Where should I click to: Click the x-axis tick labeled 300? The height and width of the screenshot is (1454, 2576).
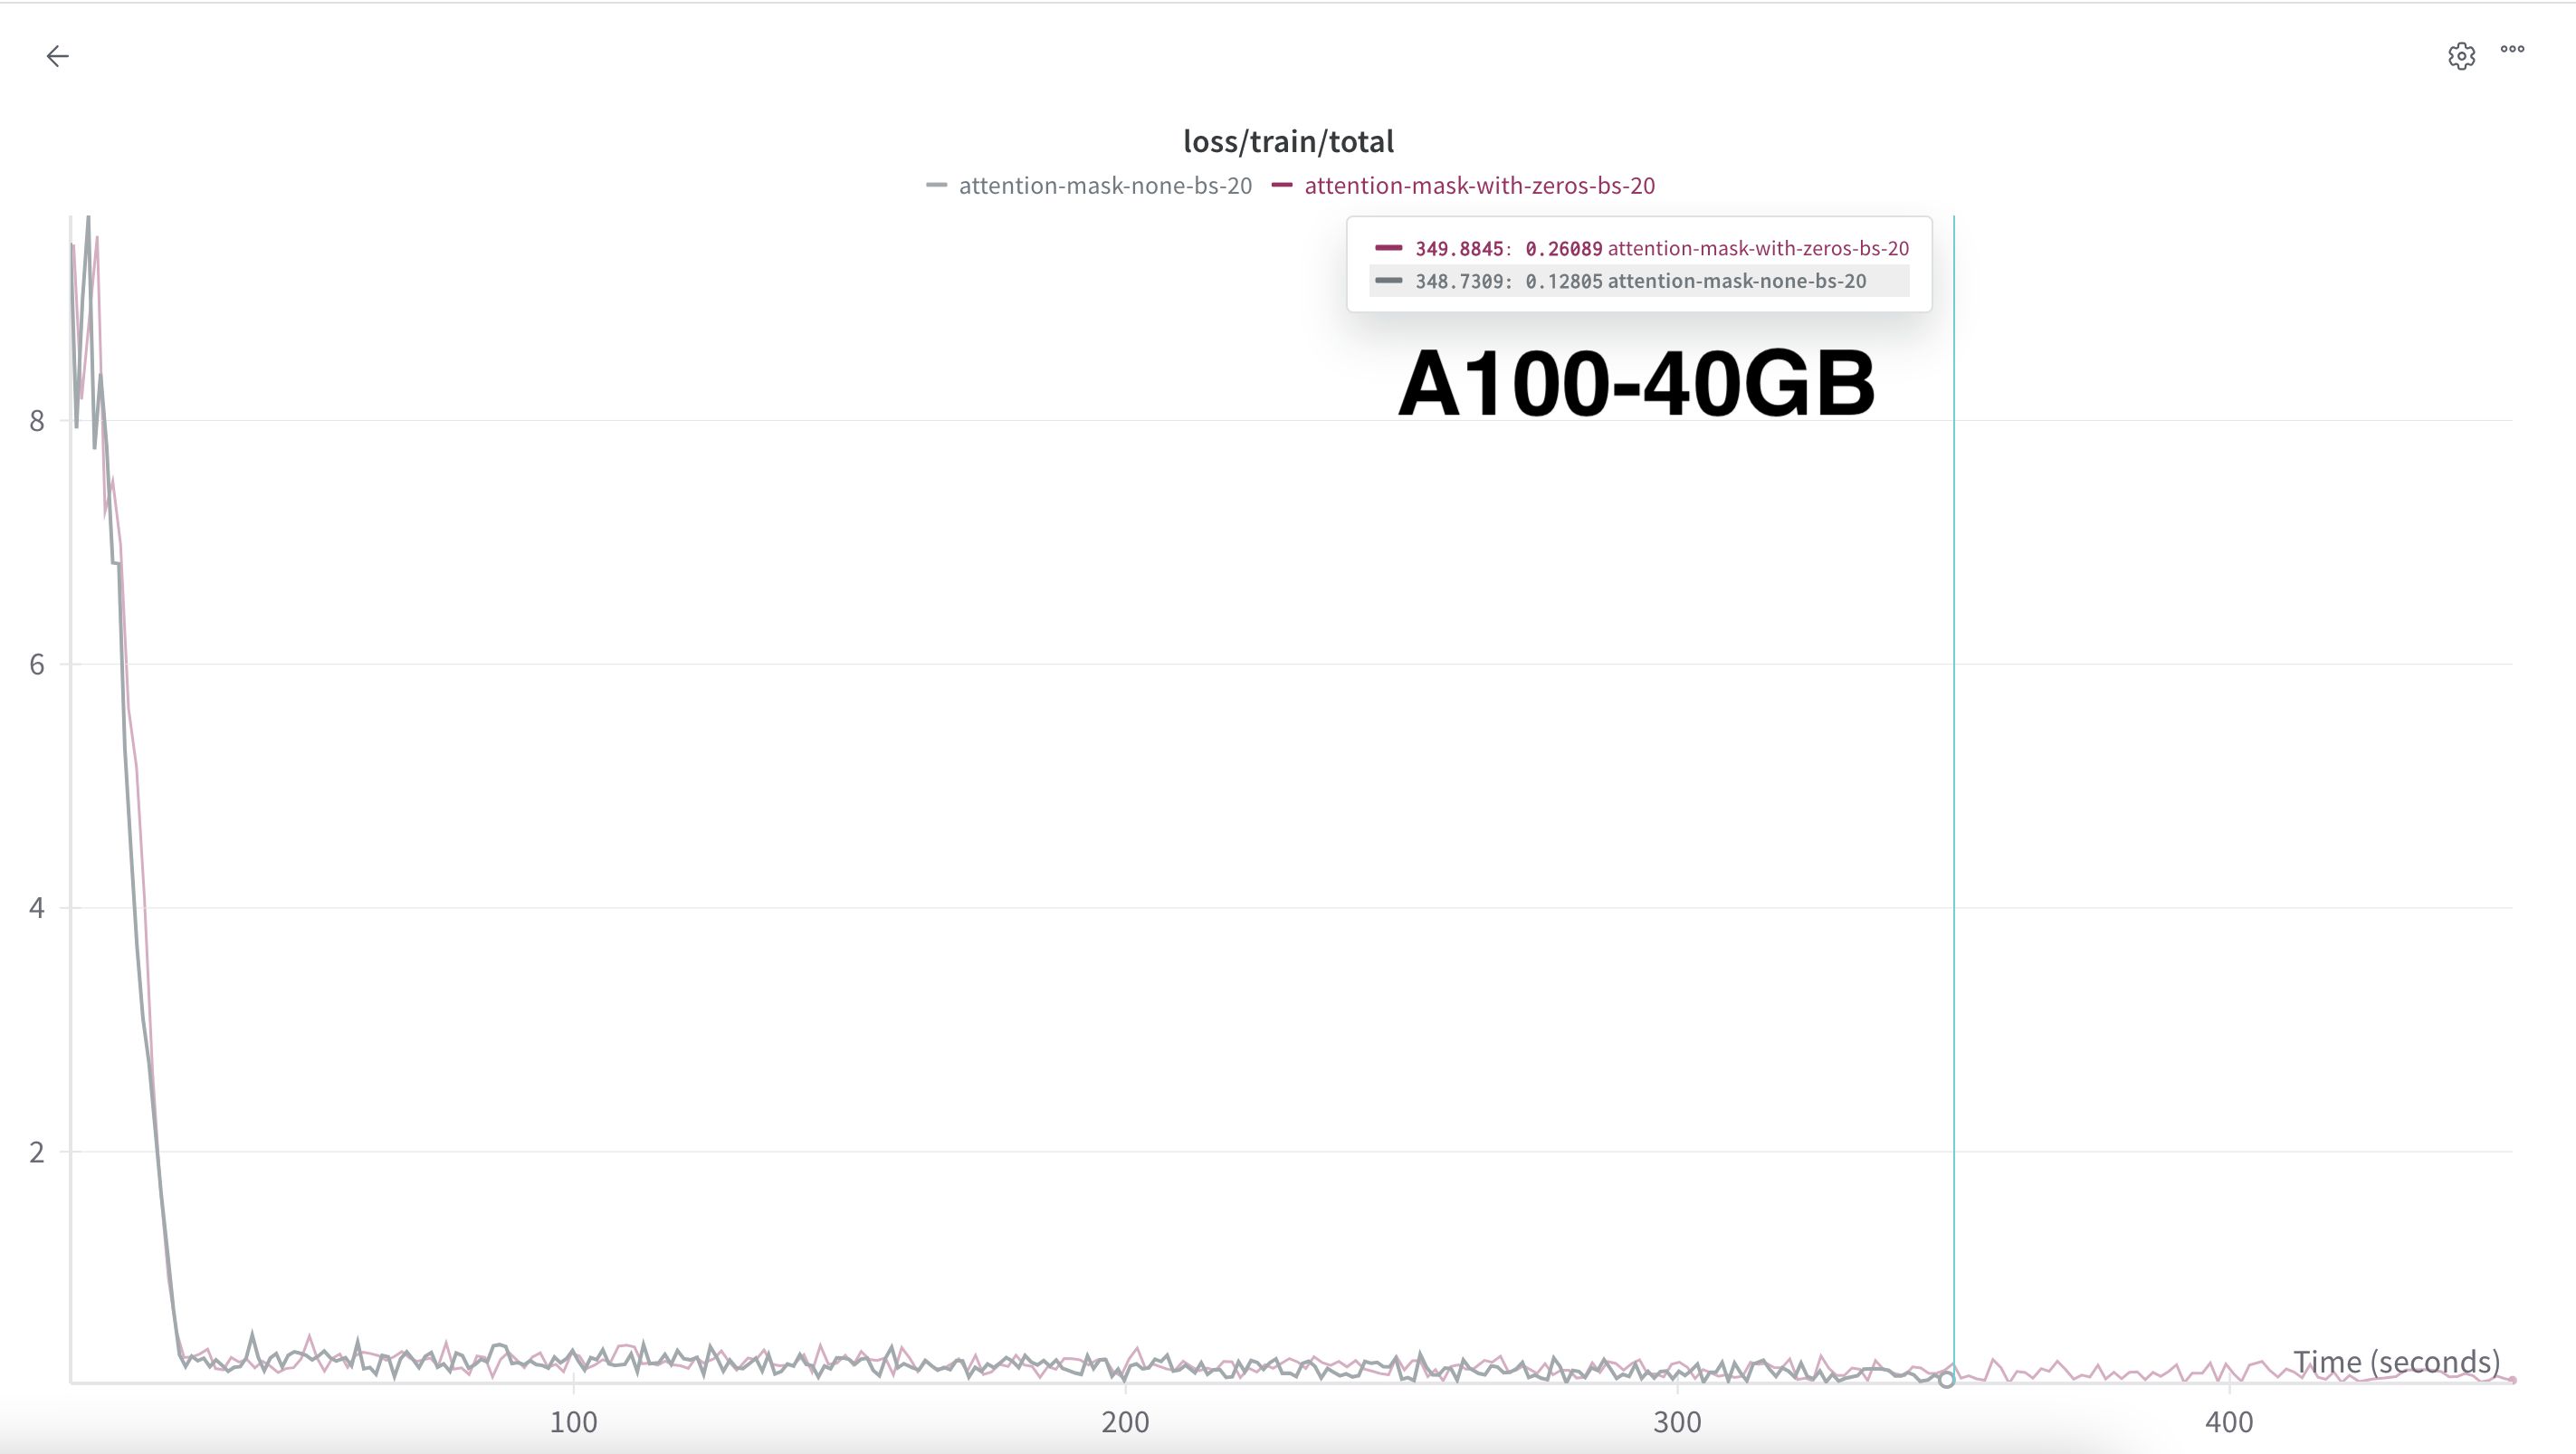pos(1677,1421)
